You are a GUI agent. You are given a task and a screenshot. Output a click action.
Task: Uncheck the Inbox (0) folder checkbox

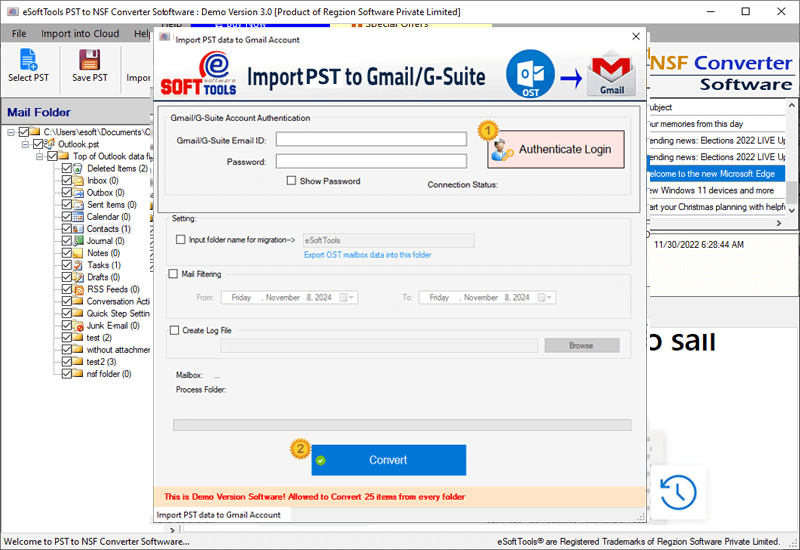tap(67, 181)
